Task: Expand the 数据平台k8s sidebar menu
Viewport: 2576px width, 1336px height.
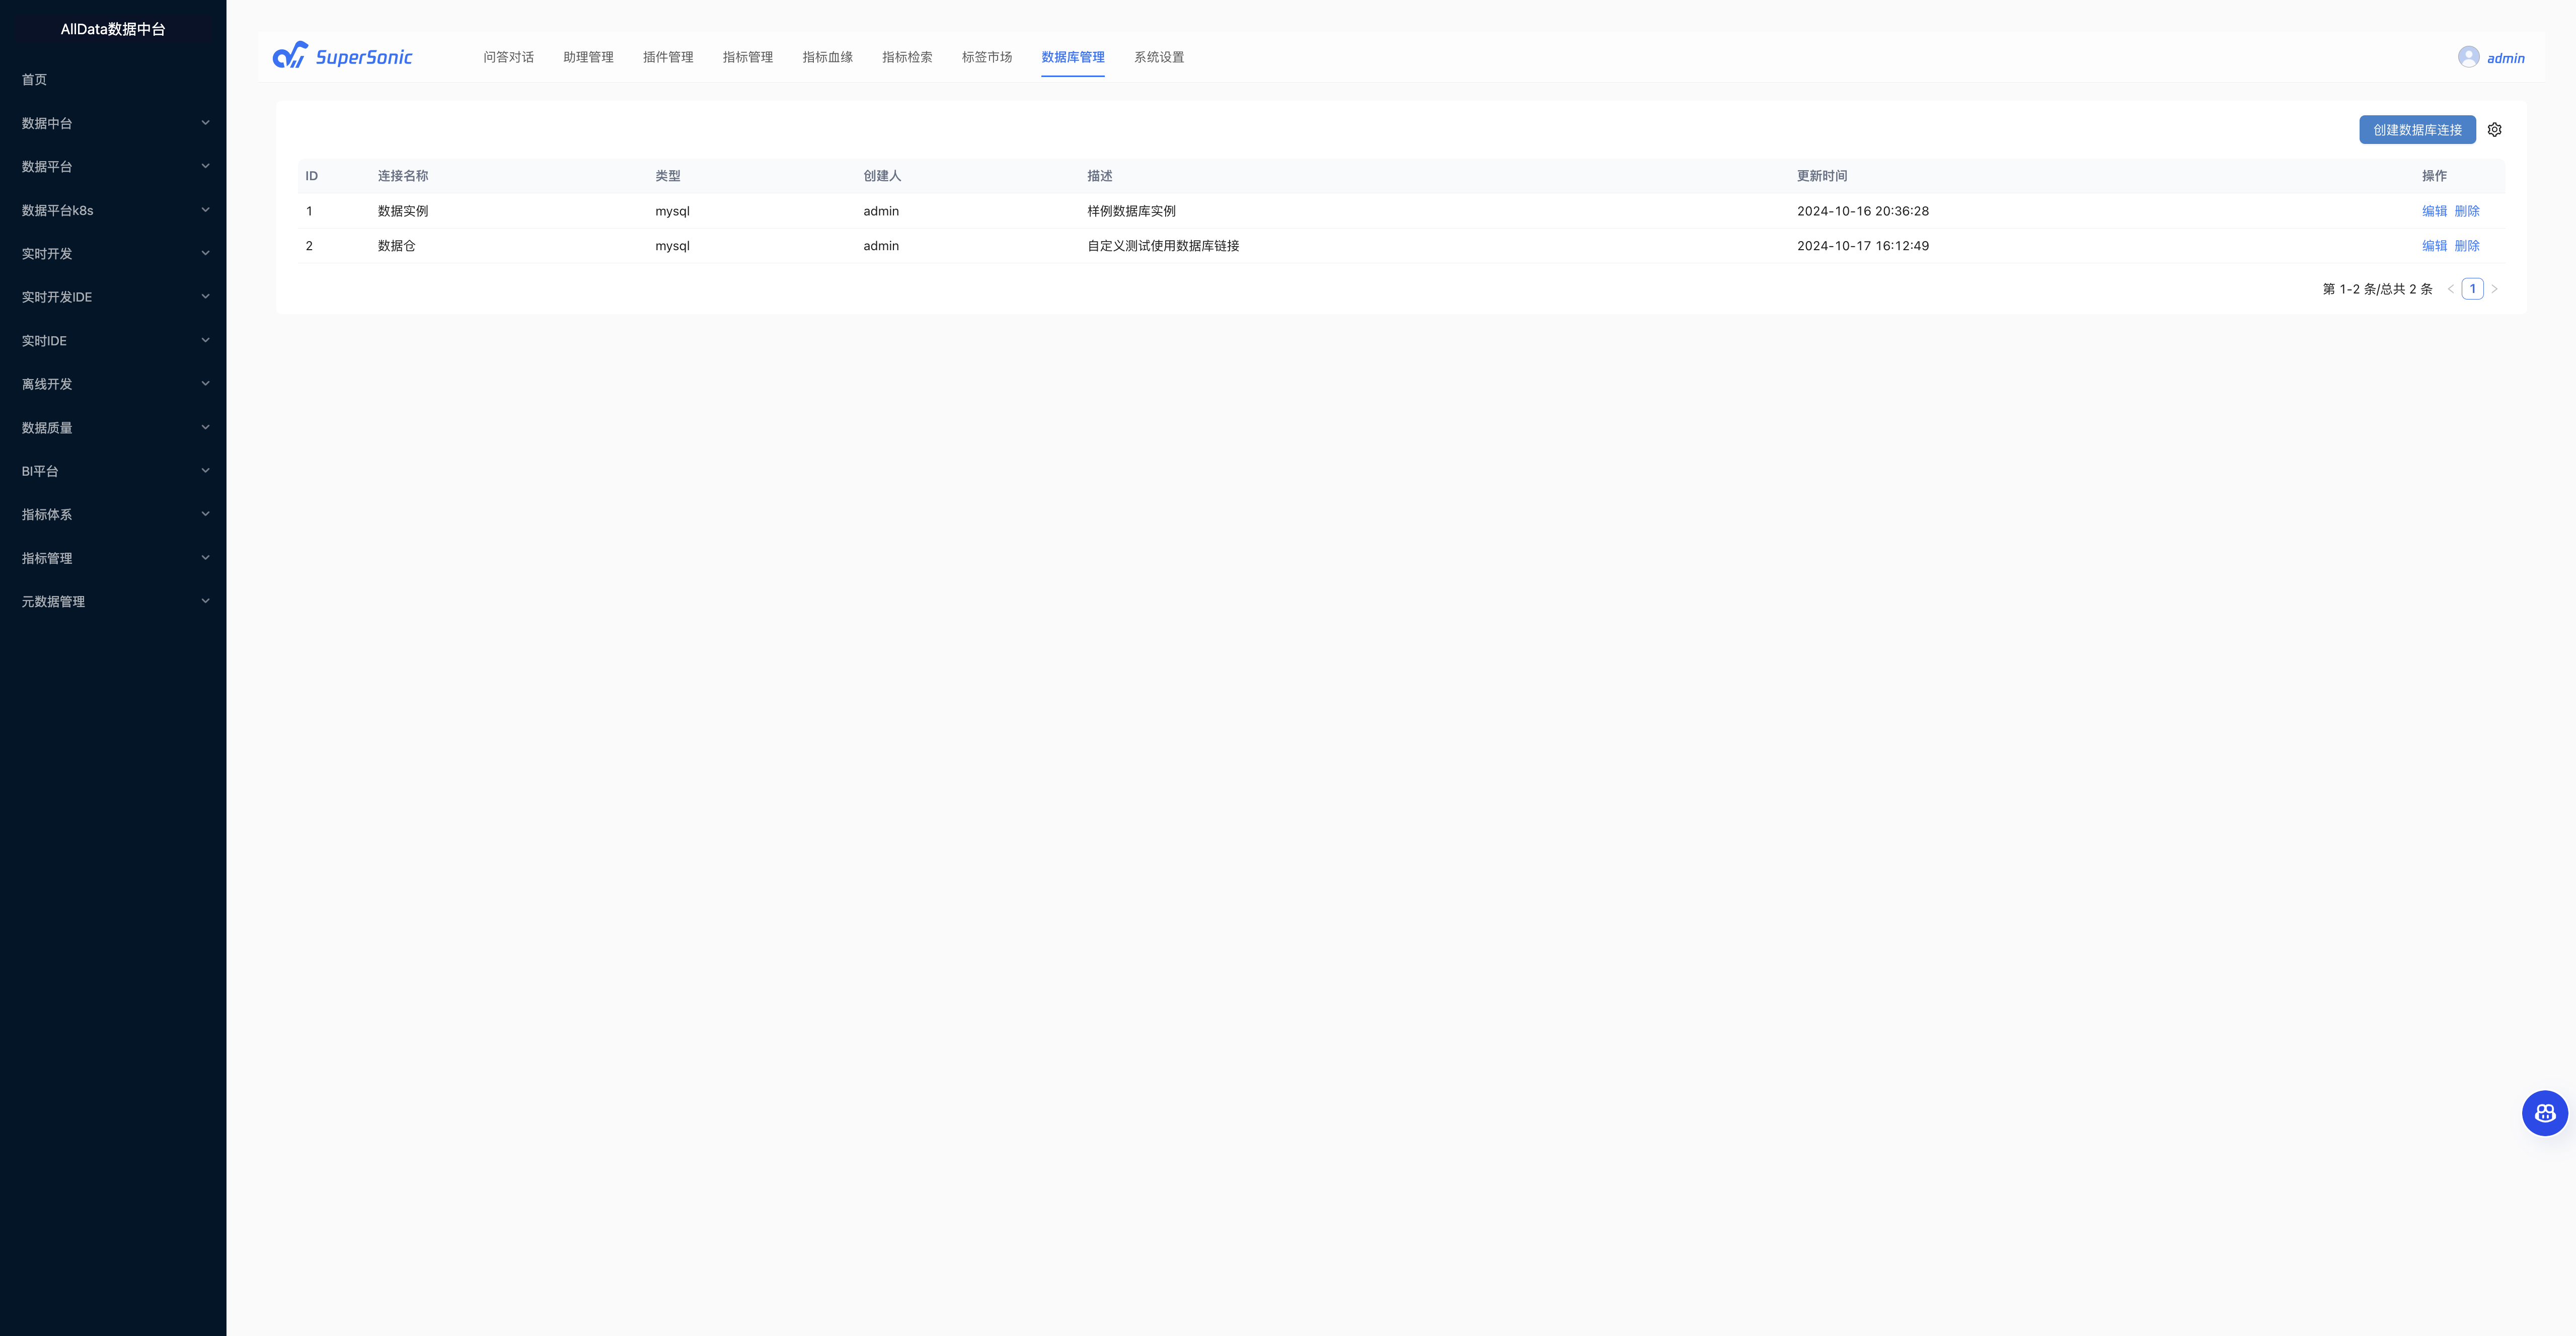Action: 113,210
